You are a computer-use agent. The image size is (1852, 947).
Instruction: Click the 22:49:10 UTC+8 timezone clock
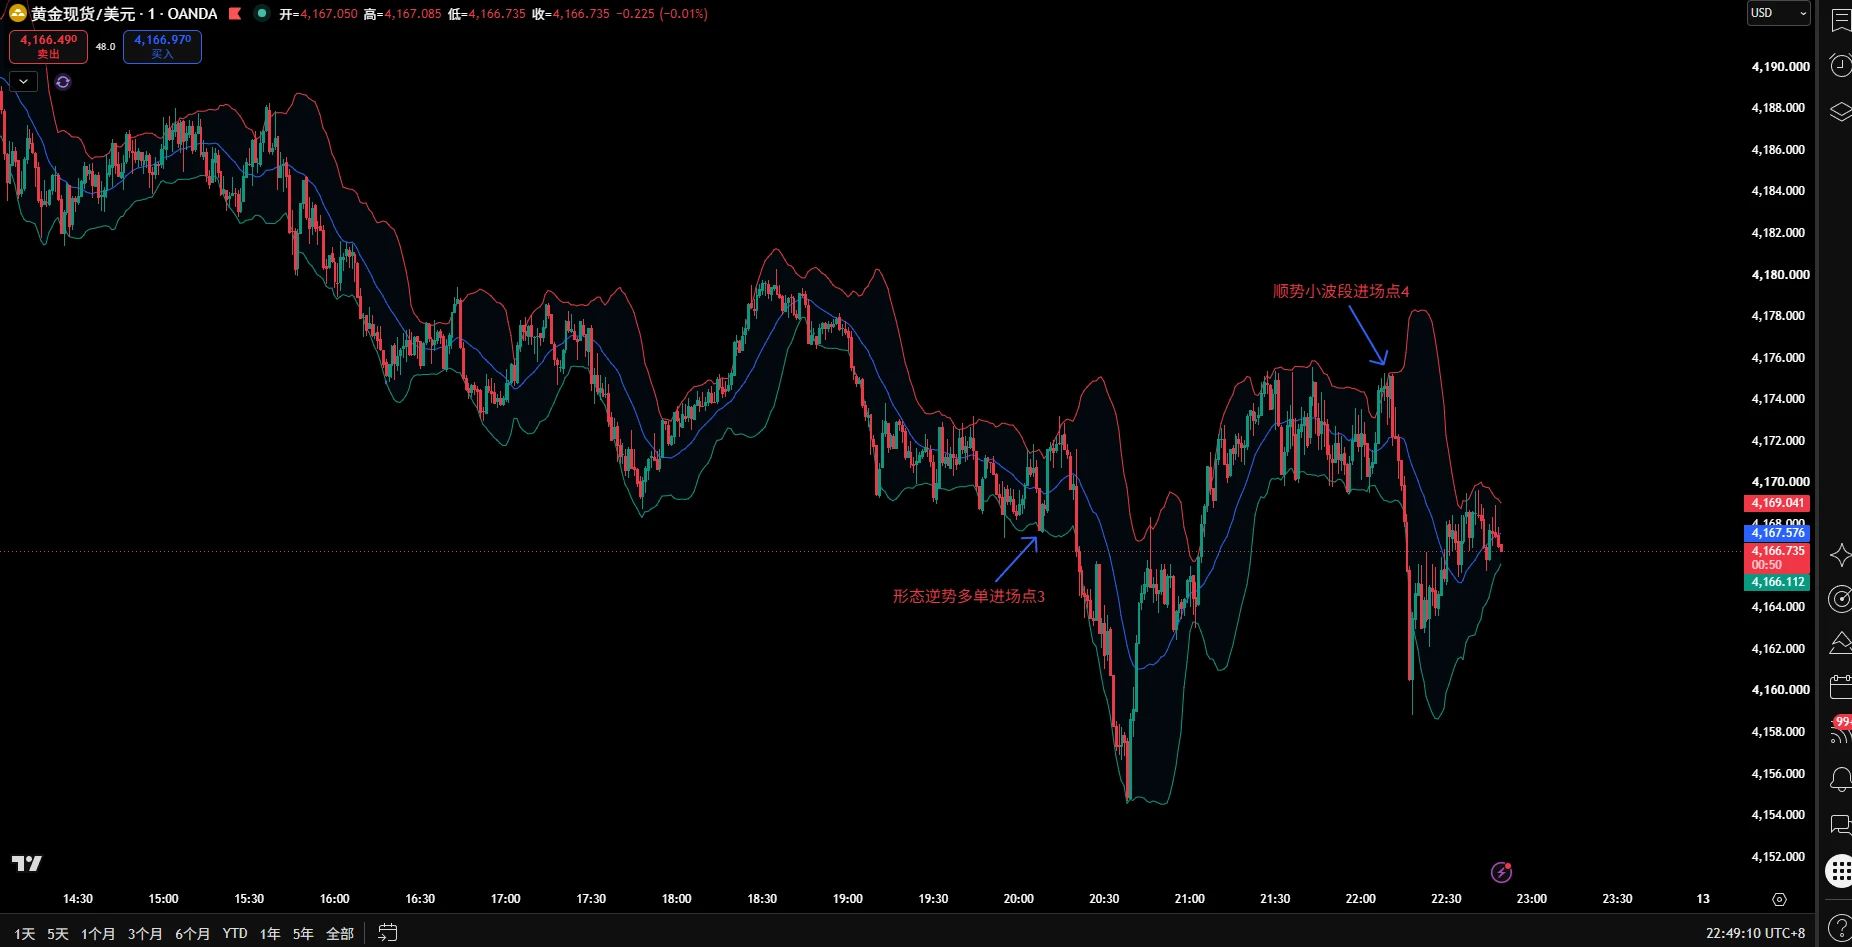coord(1755,933)
